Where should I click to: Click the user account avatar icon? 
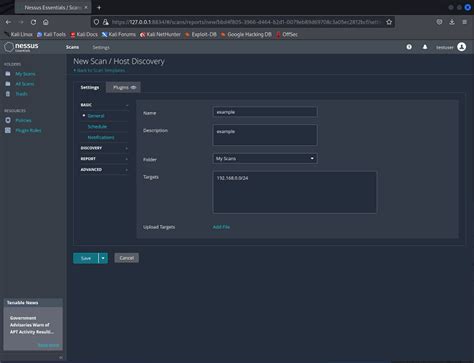pos(462,47)
